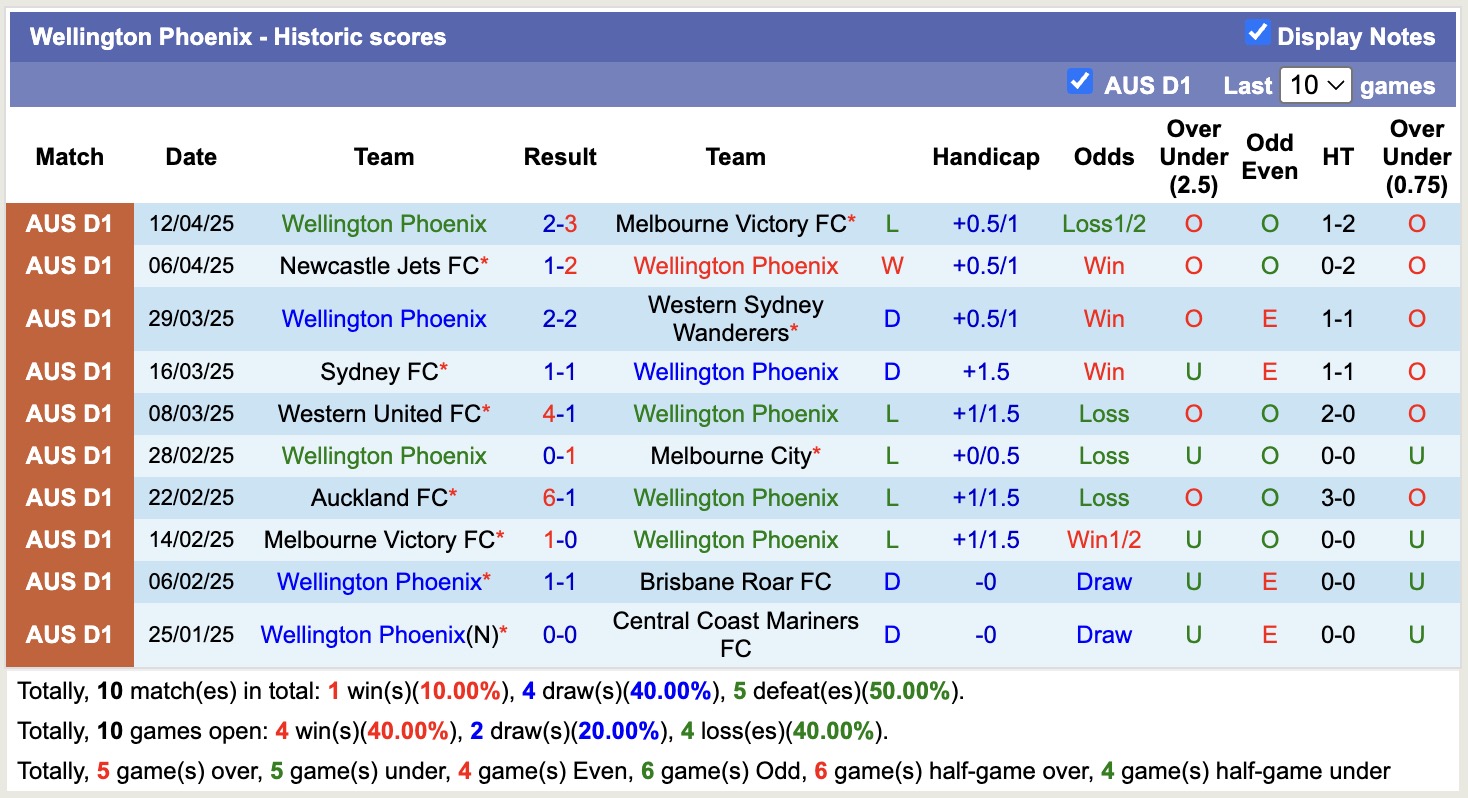This screenshot has width=1468, height=798.
Task: Open Newcastle Jets FC team page
Action: point(377,266)
